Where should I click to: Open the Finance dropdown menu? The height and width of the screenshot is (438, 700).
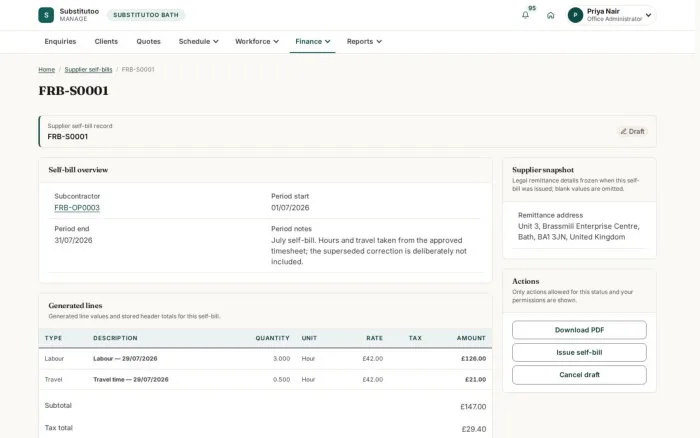coord(312,42)
